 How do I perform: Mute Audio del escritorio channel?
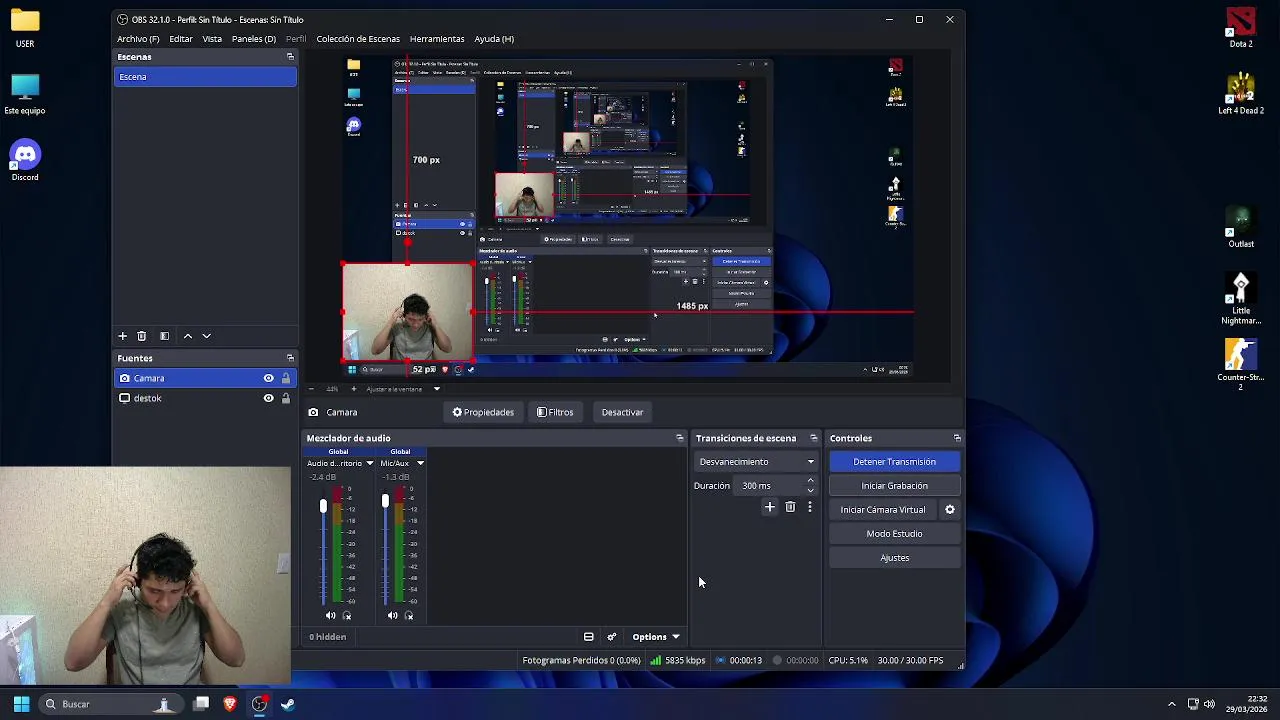coord(331,616)
